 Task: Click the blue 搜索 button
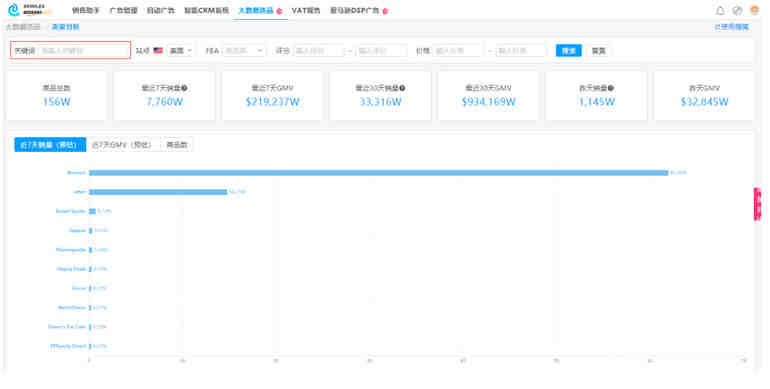click(569, 51)
